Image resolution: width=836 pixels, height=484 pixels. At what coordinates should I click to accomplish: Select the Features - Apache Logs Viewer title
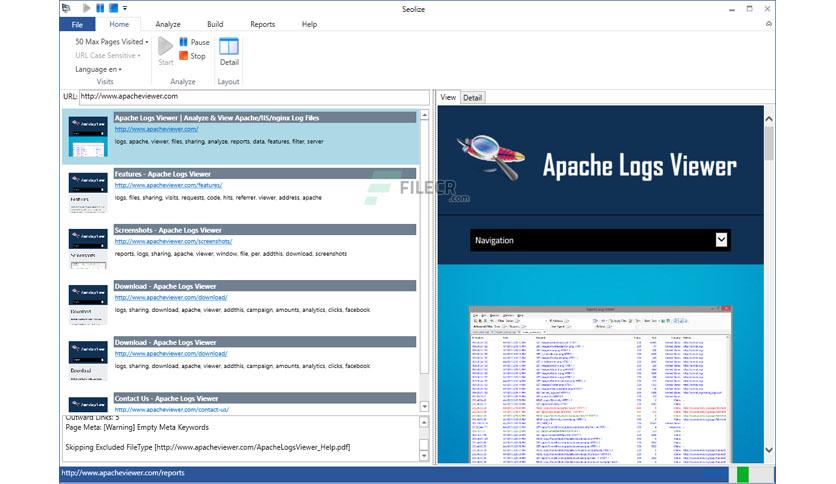point(265,174)
